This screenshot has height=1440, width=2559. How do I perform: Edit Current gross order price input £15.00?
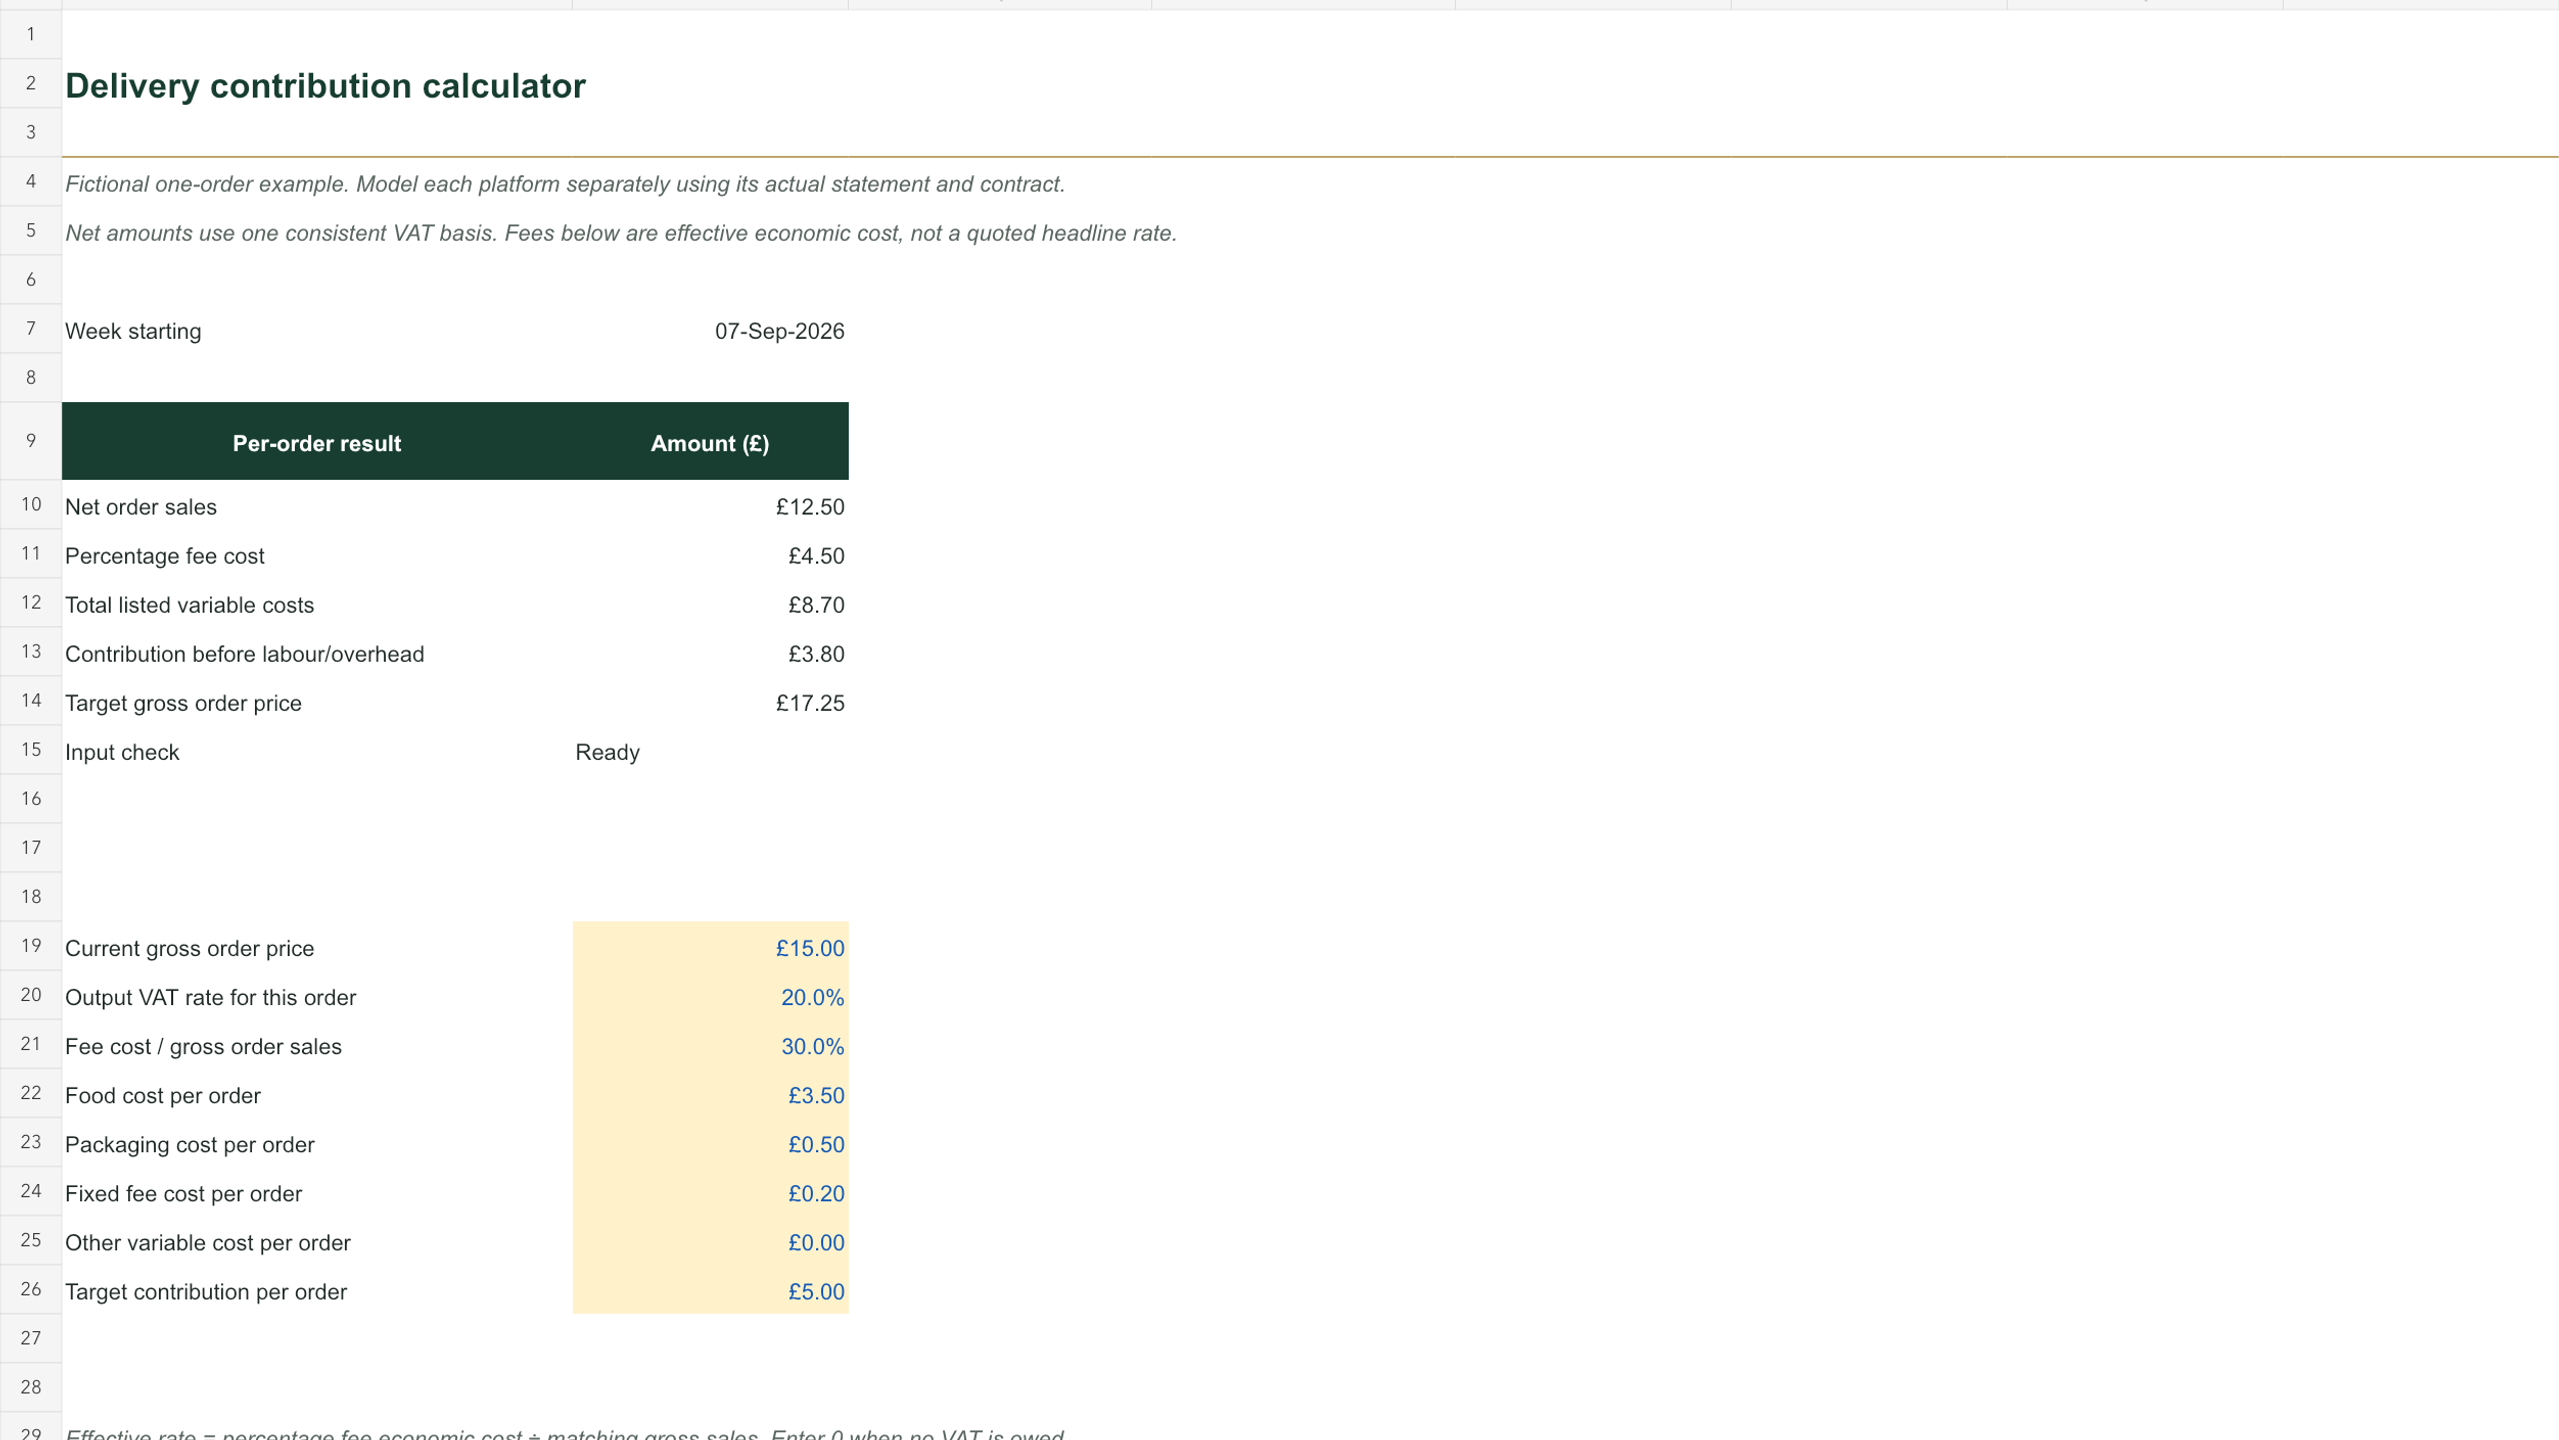[x=710, y=948]
